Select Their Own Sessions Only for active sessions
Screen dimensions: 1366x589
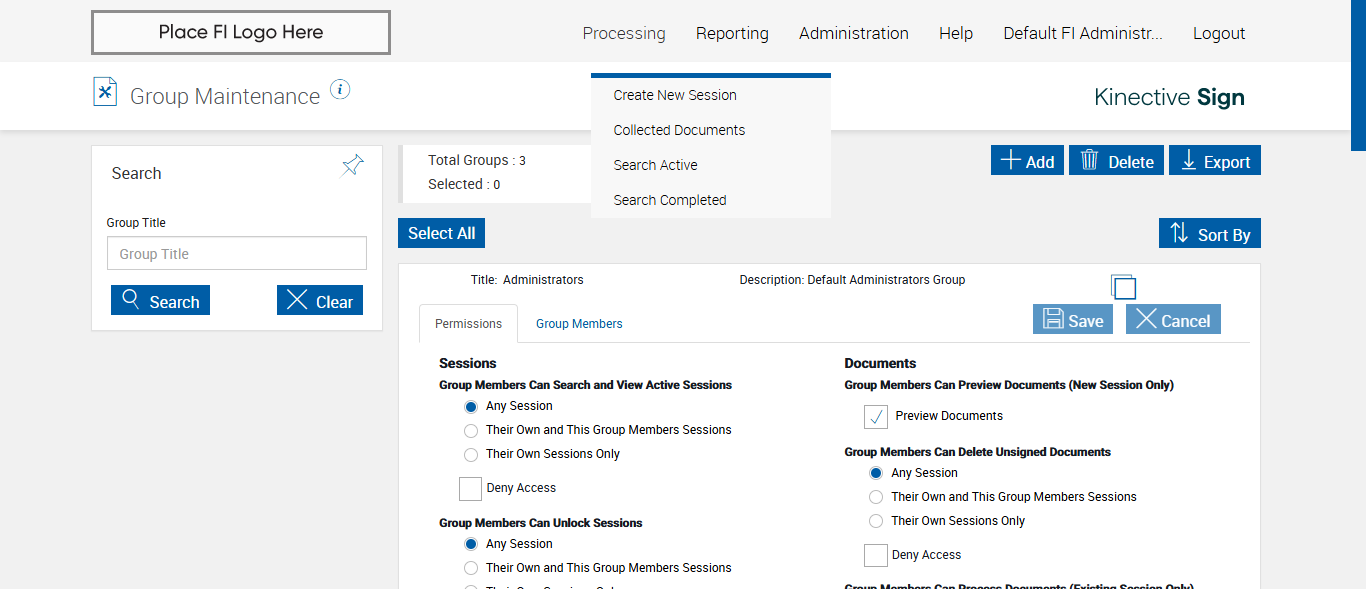pyautogui.click(x=471, y=455)
